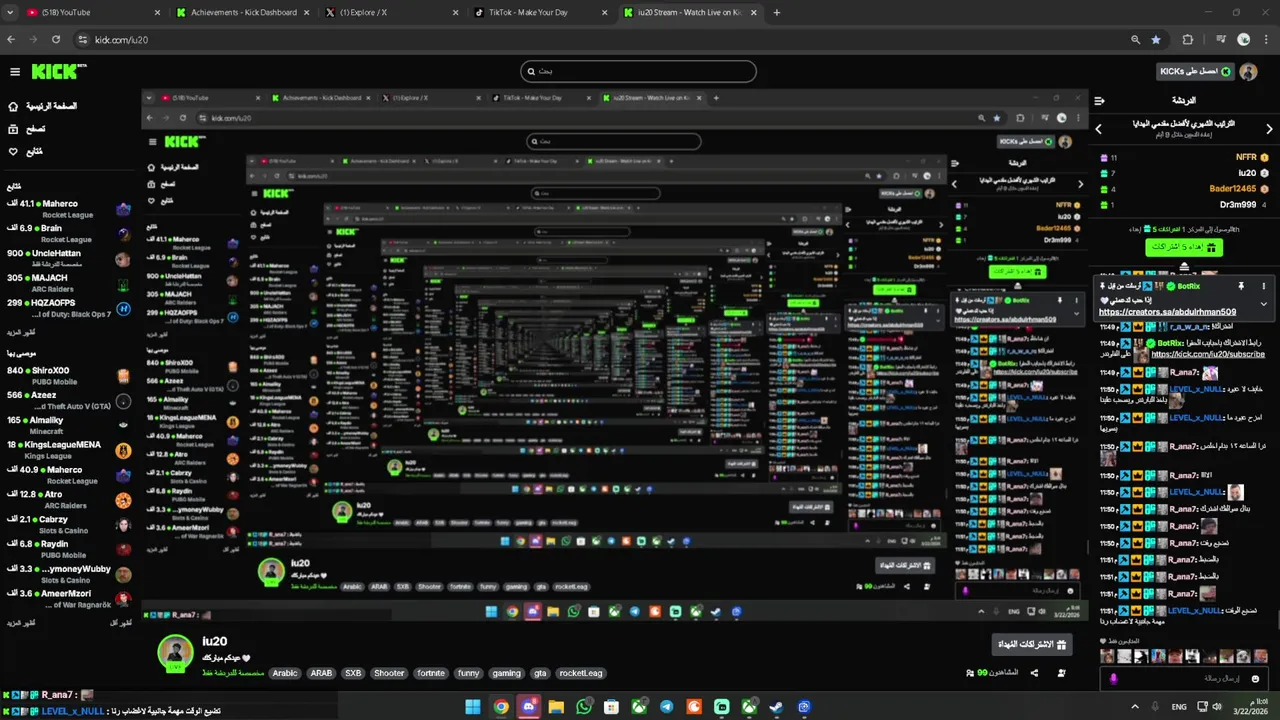Viewport: 1280px width, 720px height.
Task: Click the chat message input
Action: pyautogui.click(x=1184, y=679)
